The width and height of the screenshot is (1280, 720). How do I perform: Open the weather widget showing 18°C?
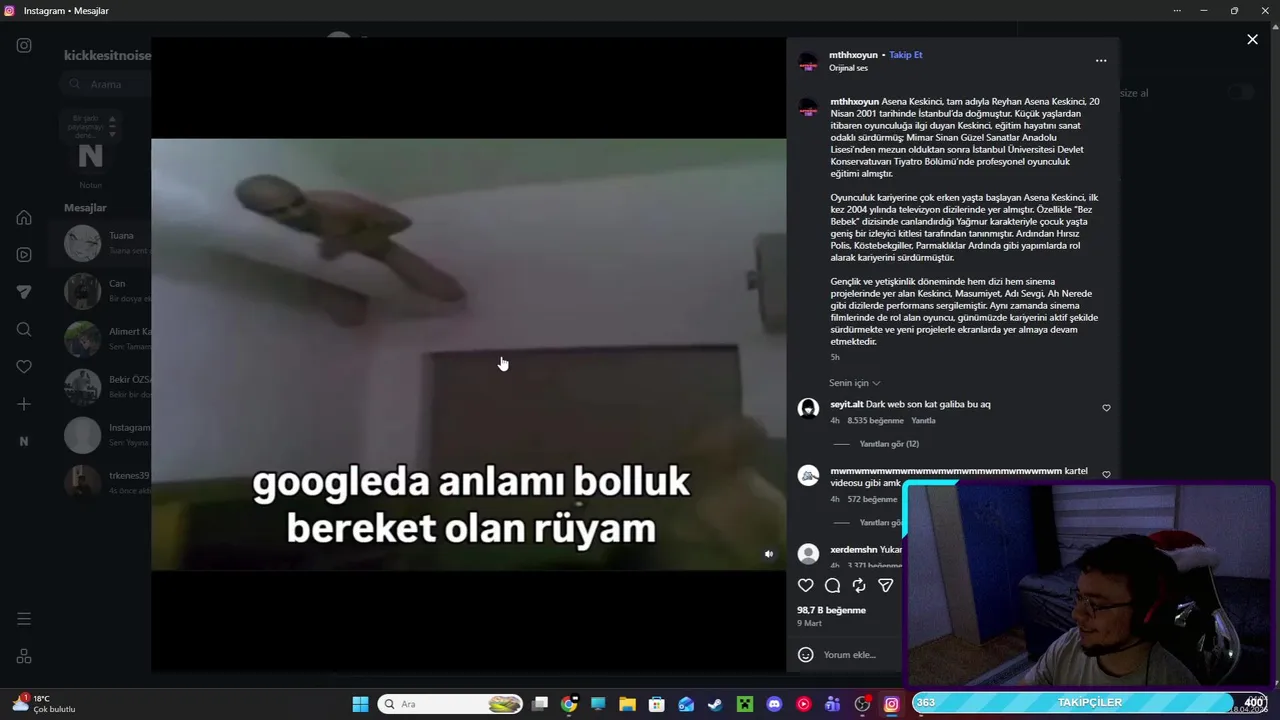coord(44,704)
